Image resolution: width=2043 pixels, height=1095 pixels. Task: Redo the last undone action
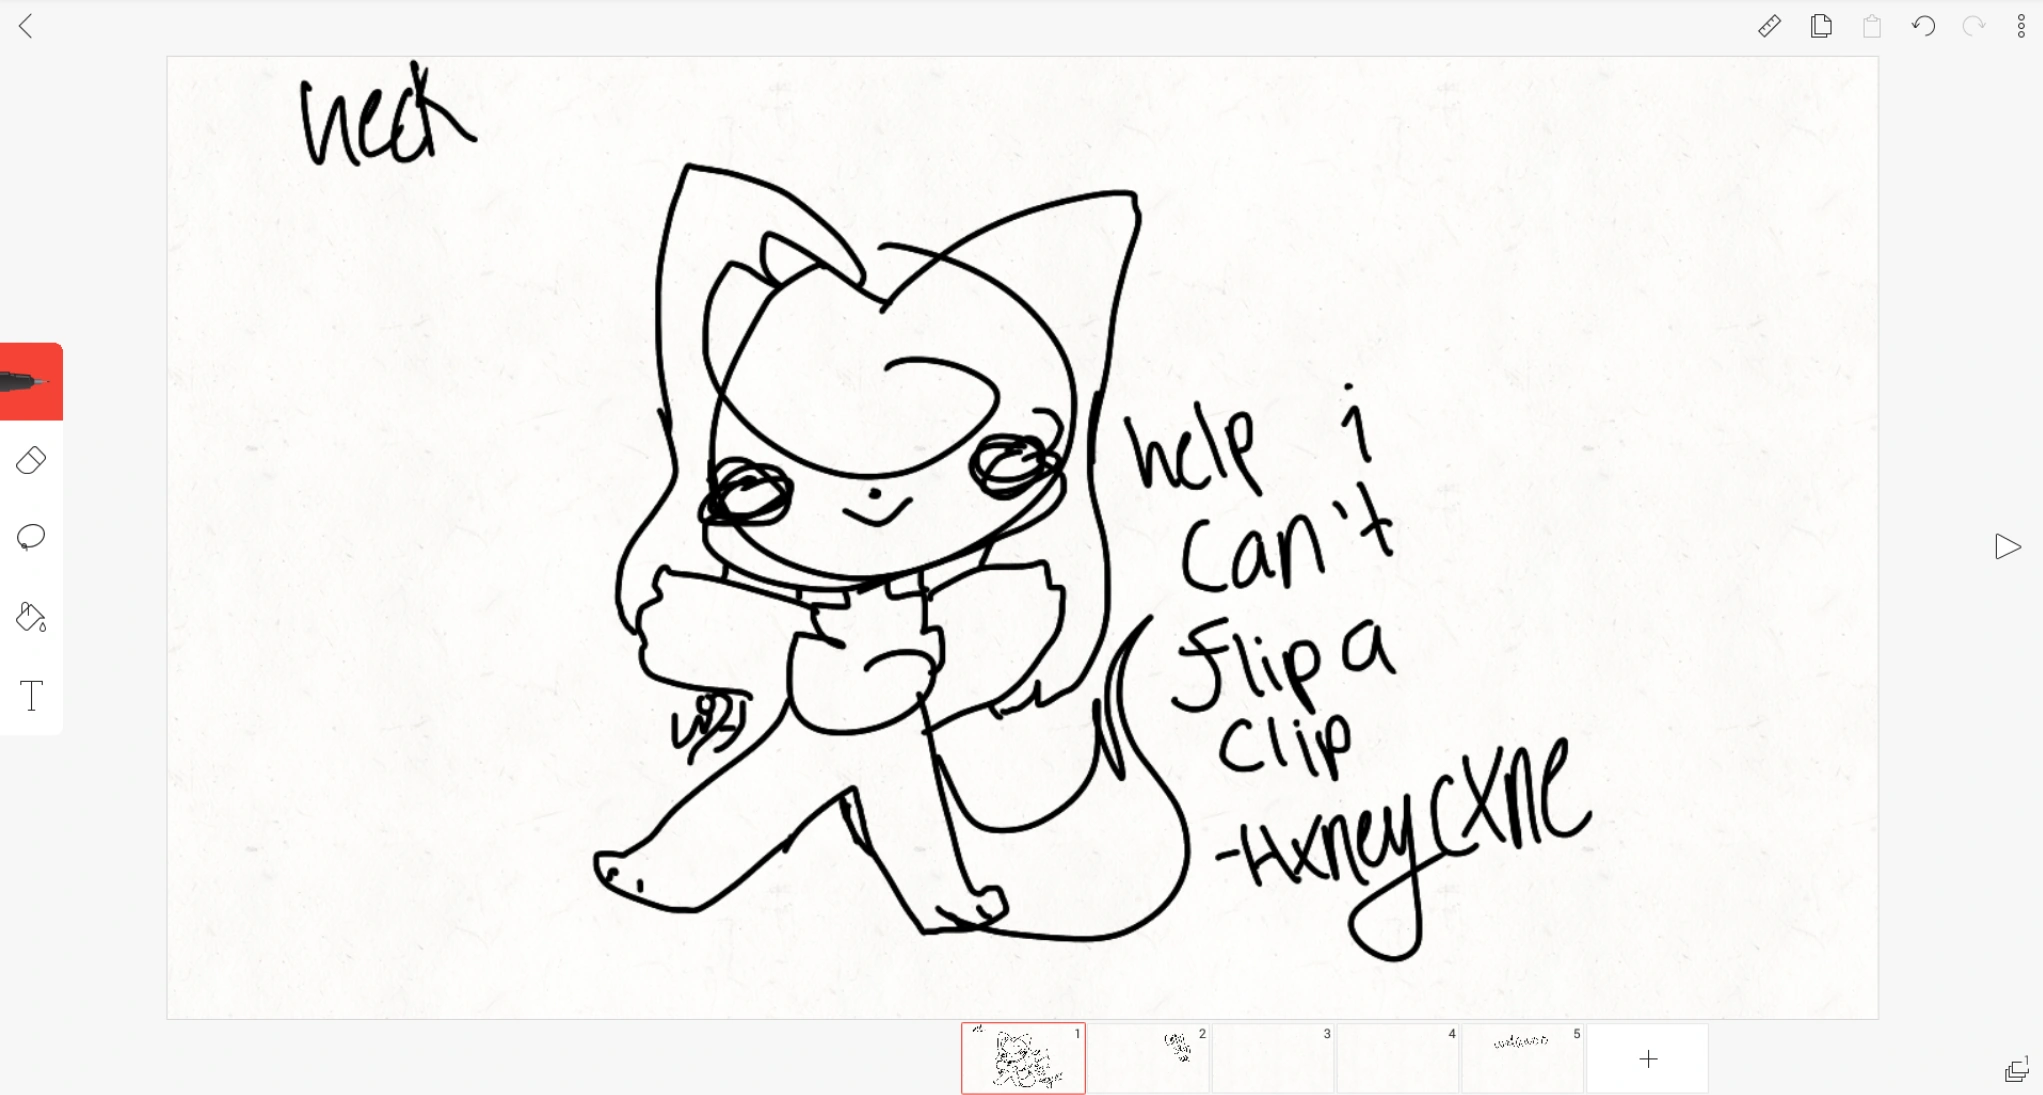(1973, 26)
